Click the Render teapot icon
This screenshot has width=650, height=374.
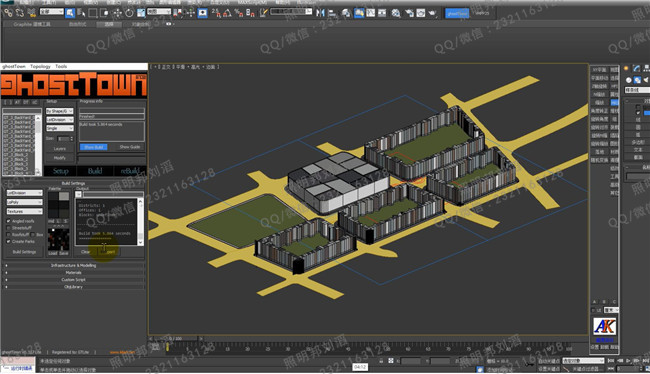(x=433, y=13)
